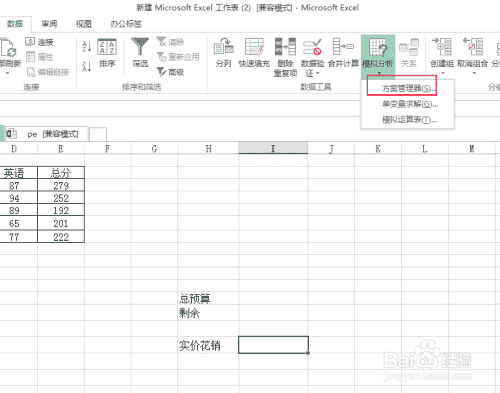Open the 办公标签 ribbon tab
500x393 pixels.
(x=126, y=24)
